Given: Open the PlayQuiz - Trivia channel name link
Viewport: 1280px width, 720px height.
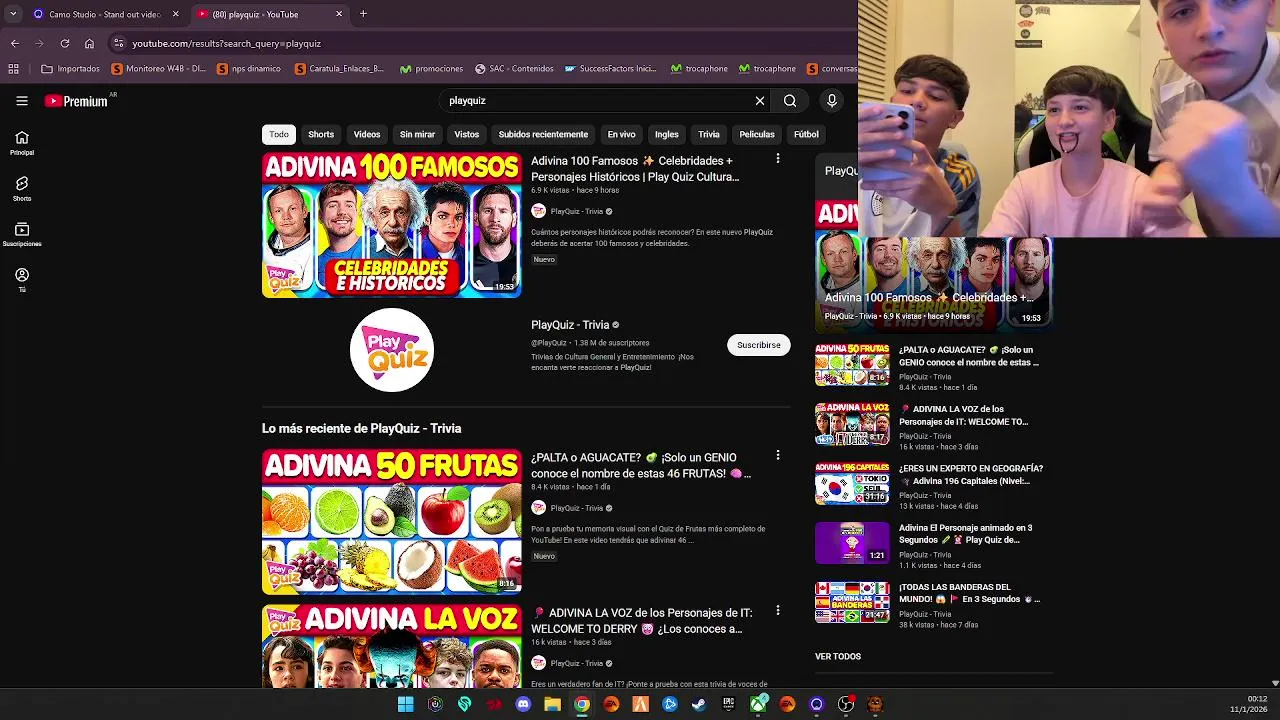Looking at the screenshot, I should (x=570, y=325).
